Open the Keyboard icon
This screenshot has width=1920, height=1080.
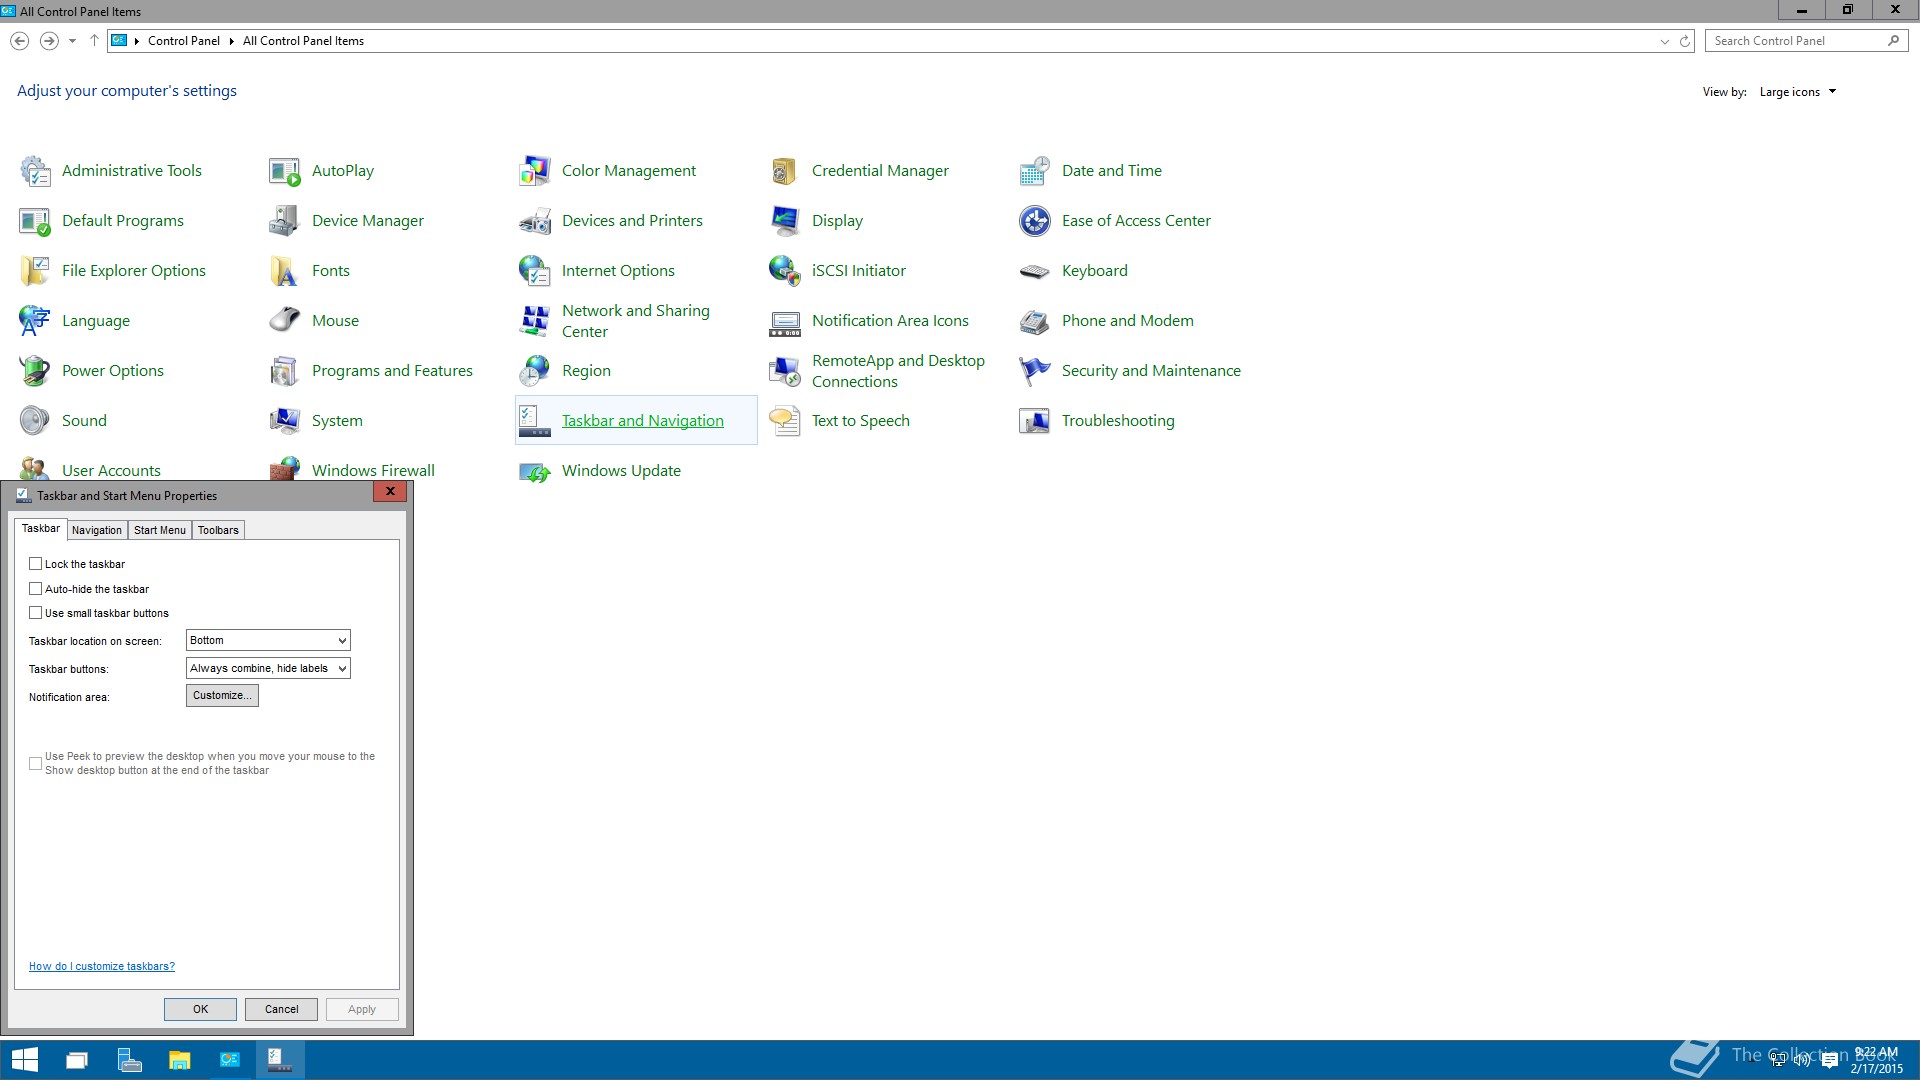tap(1035, 271)
